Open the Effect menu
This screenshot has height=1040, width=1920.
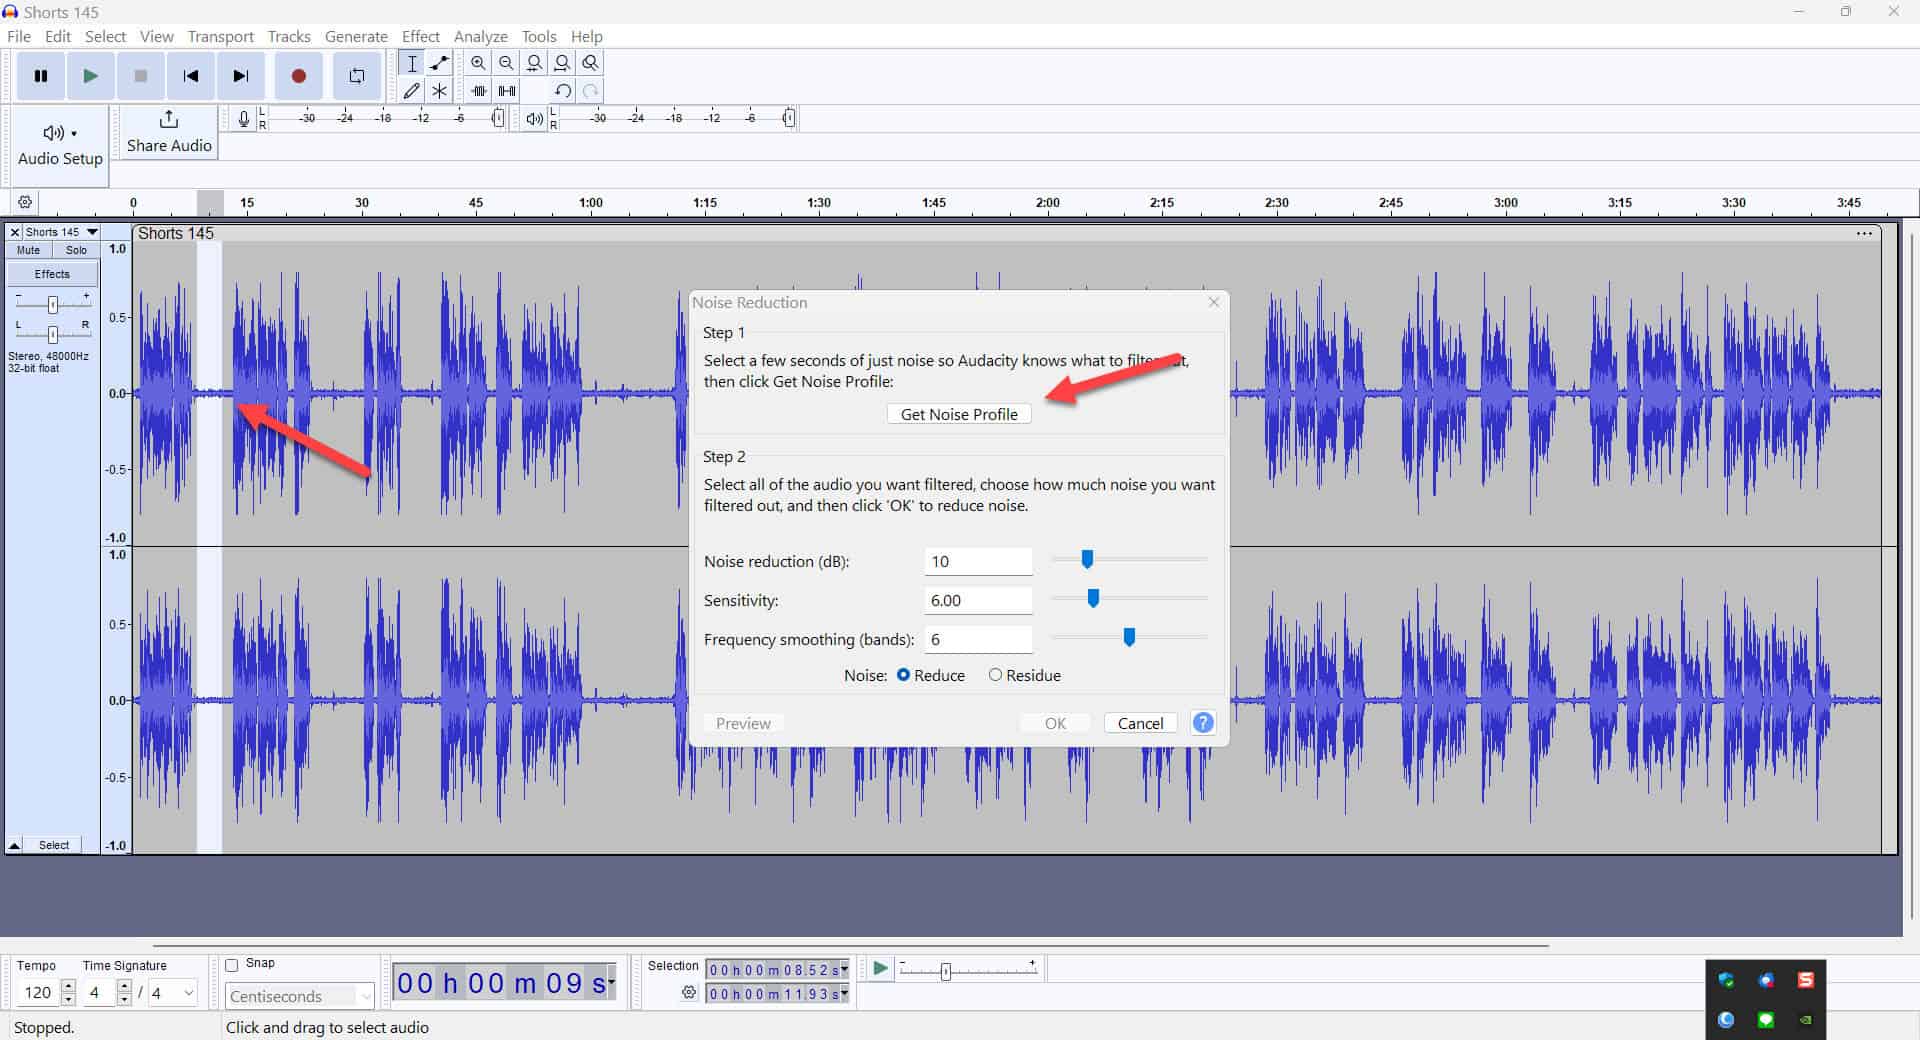point(420,36)
